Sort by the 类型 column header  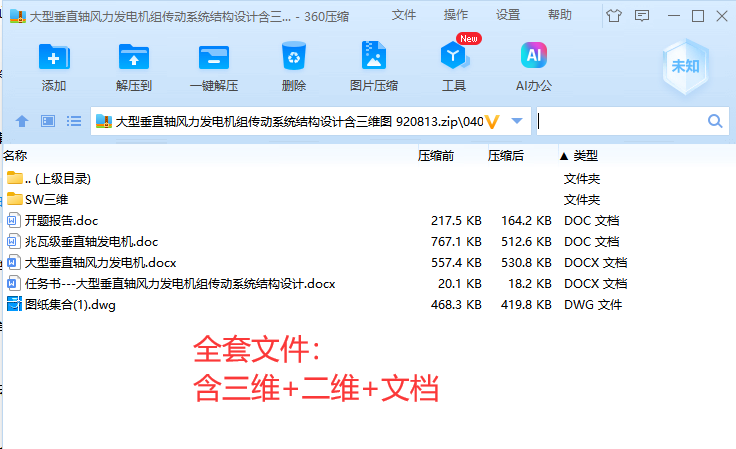click(585, 155)
